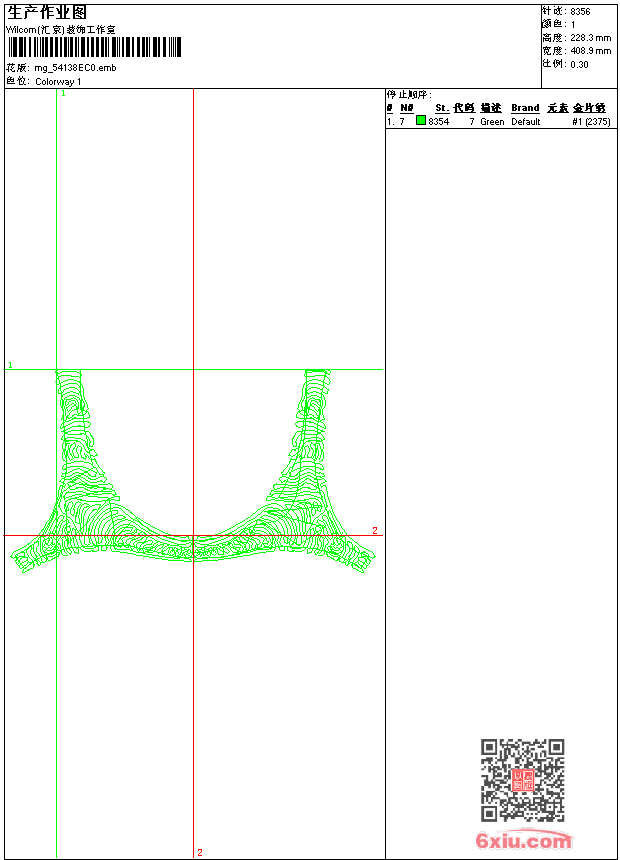Click the 'Colorway 1' label
This screenshot has height=860, width=620.
pos(58,81)
